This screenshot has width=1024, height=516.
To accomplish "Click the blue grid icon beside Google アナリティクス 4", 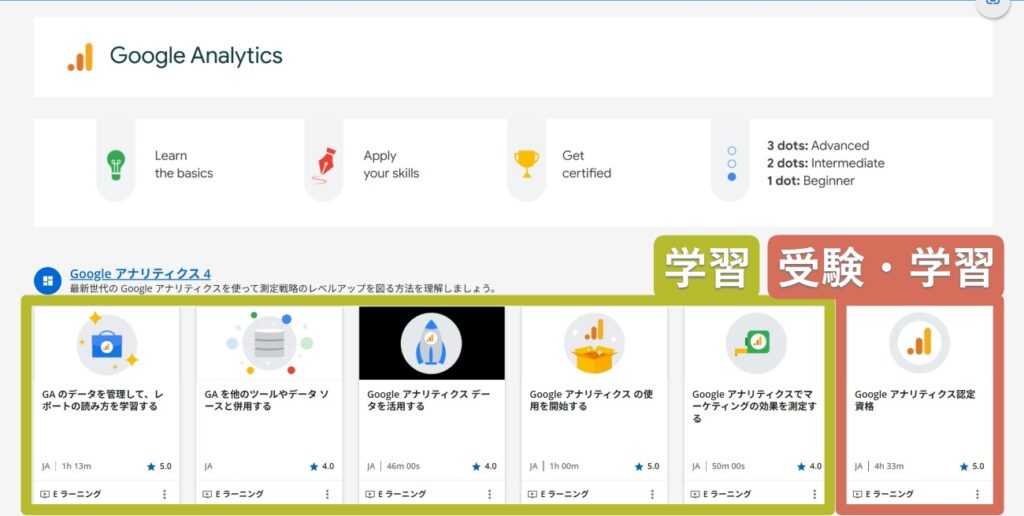I will [47, 280].
